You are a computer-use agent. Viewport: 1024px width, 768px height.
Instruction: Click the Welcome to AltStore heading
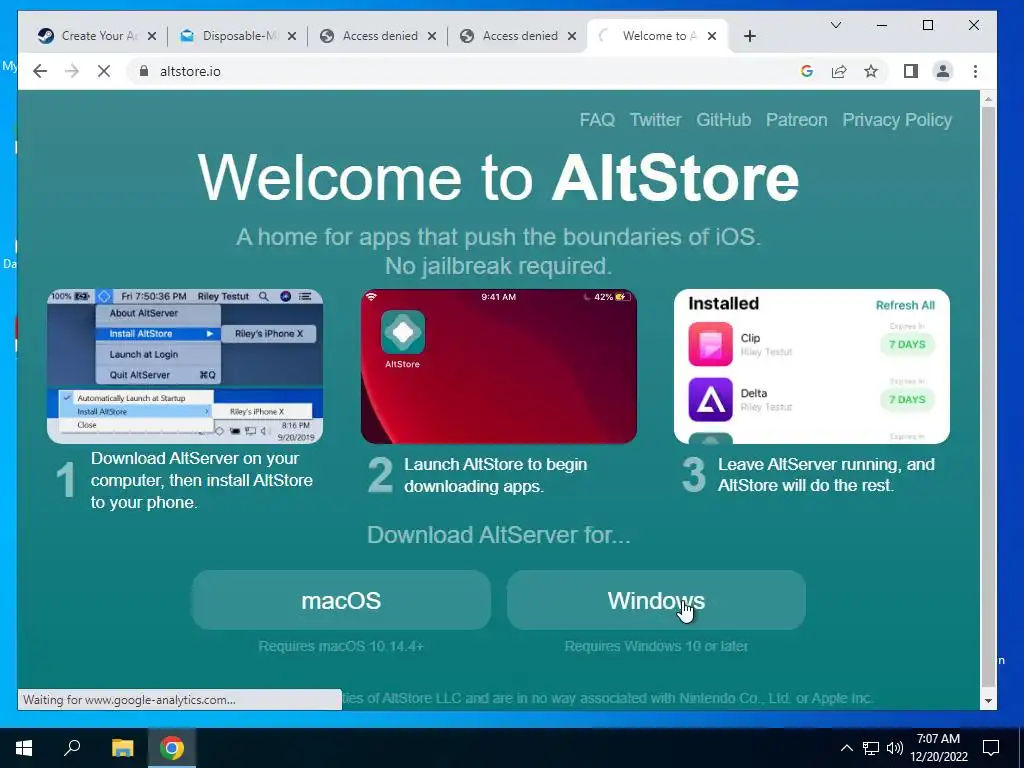point(499,178)
